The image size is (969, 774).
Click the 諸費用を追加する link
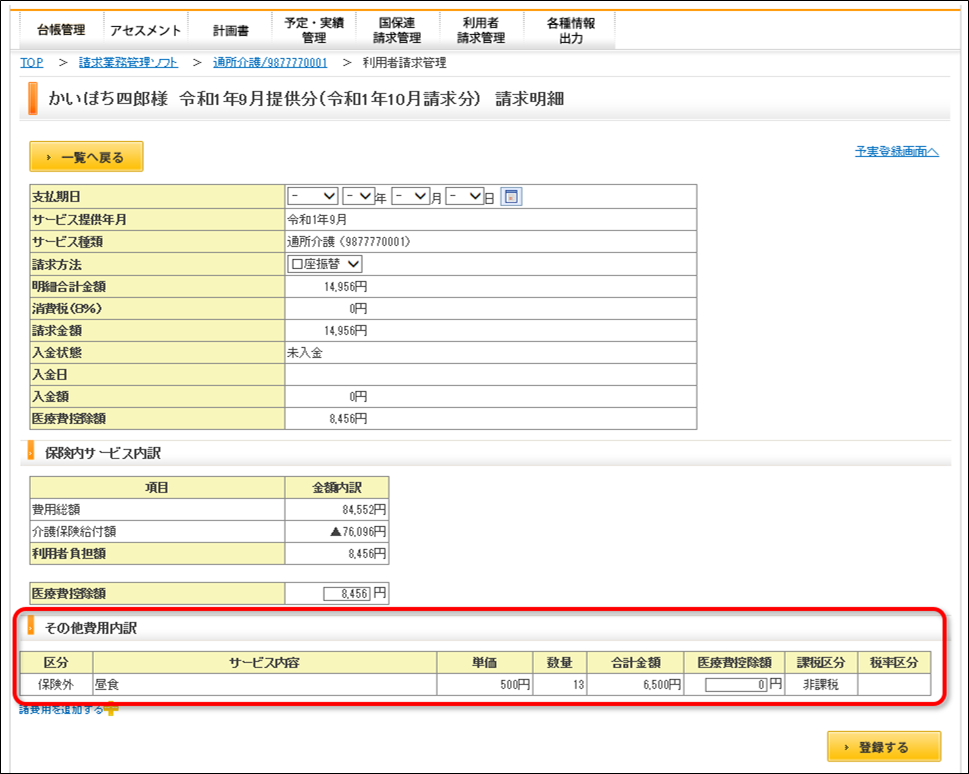[61, 710]
